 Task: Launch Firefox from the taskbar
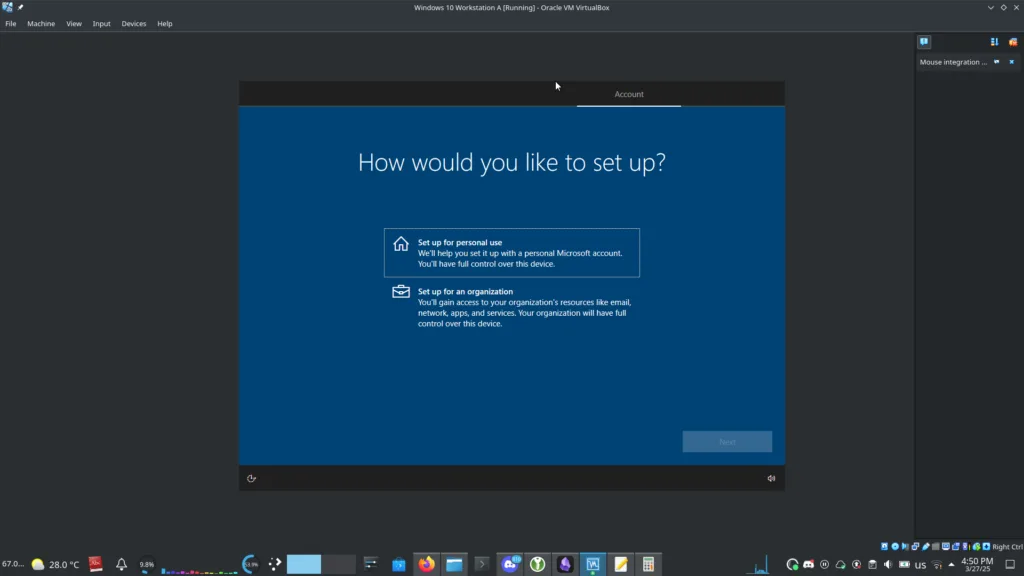(x=426, y=564)
